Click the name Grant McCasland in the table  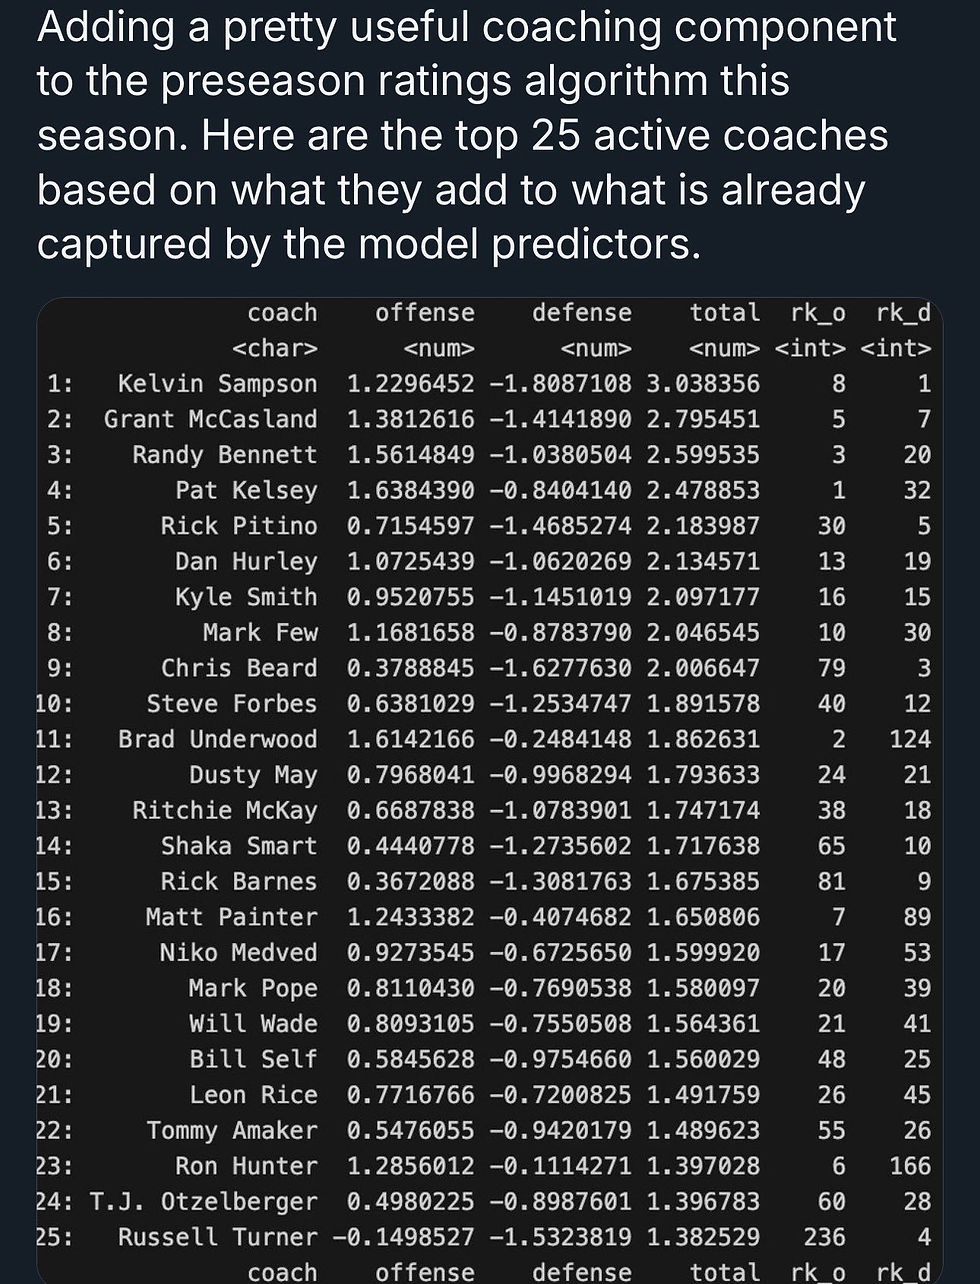click(210, 420)
